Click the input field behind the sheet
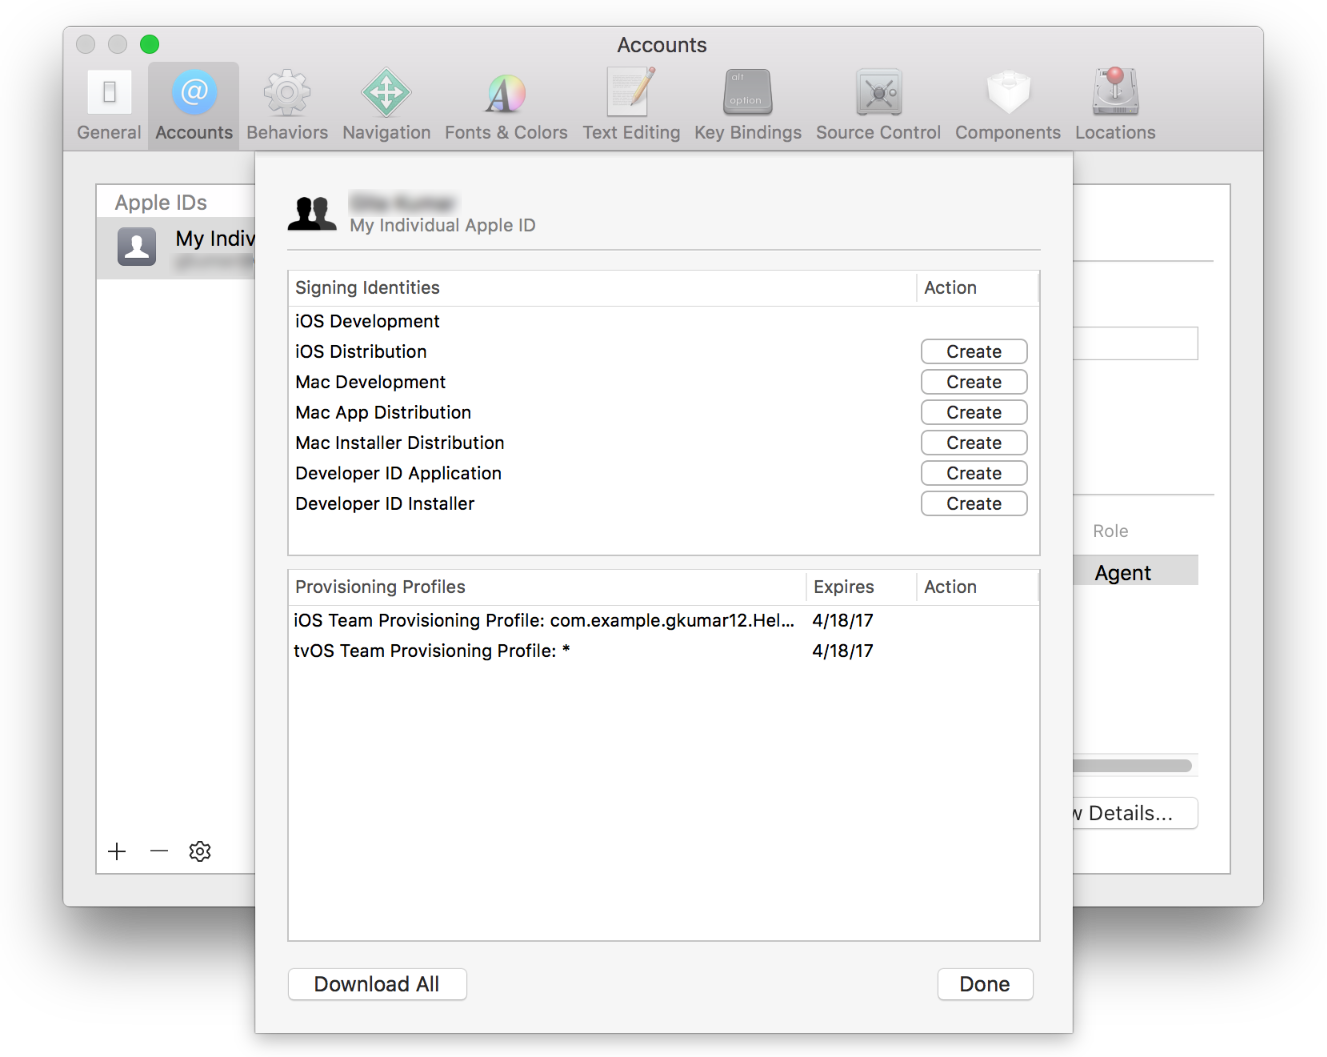This screenshot has height=1057, width=1327. [1136, 343]
